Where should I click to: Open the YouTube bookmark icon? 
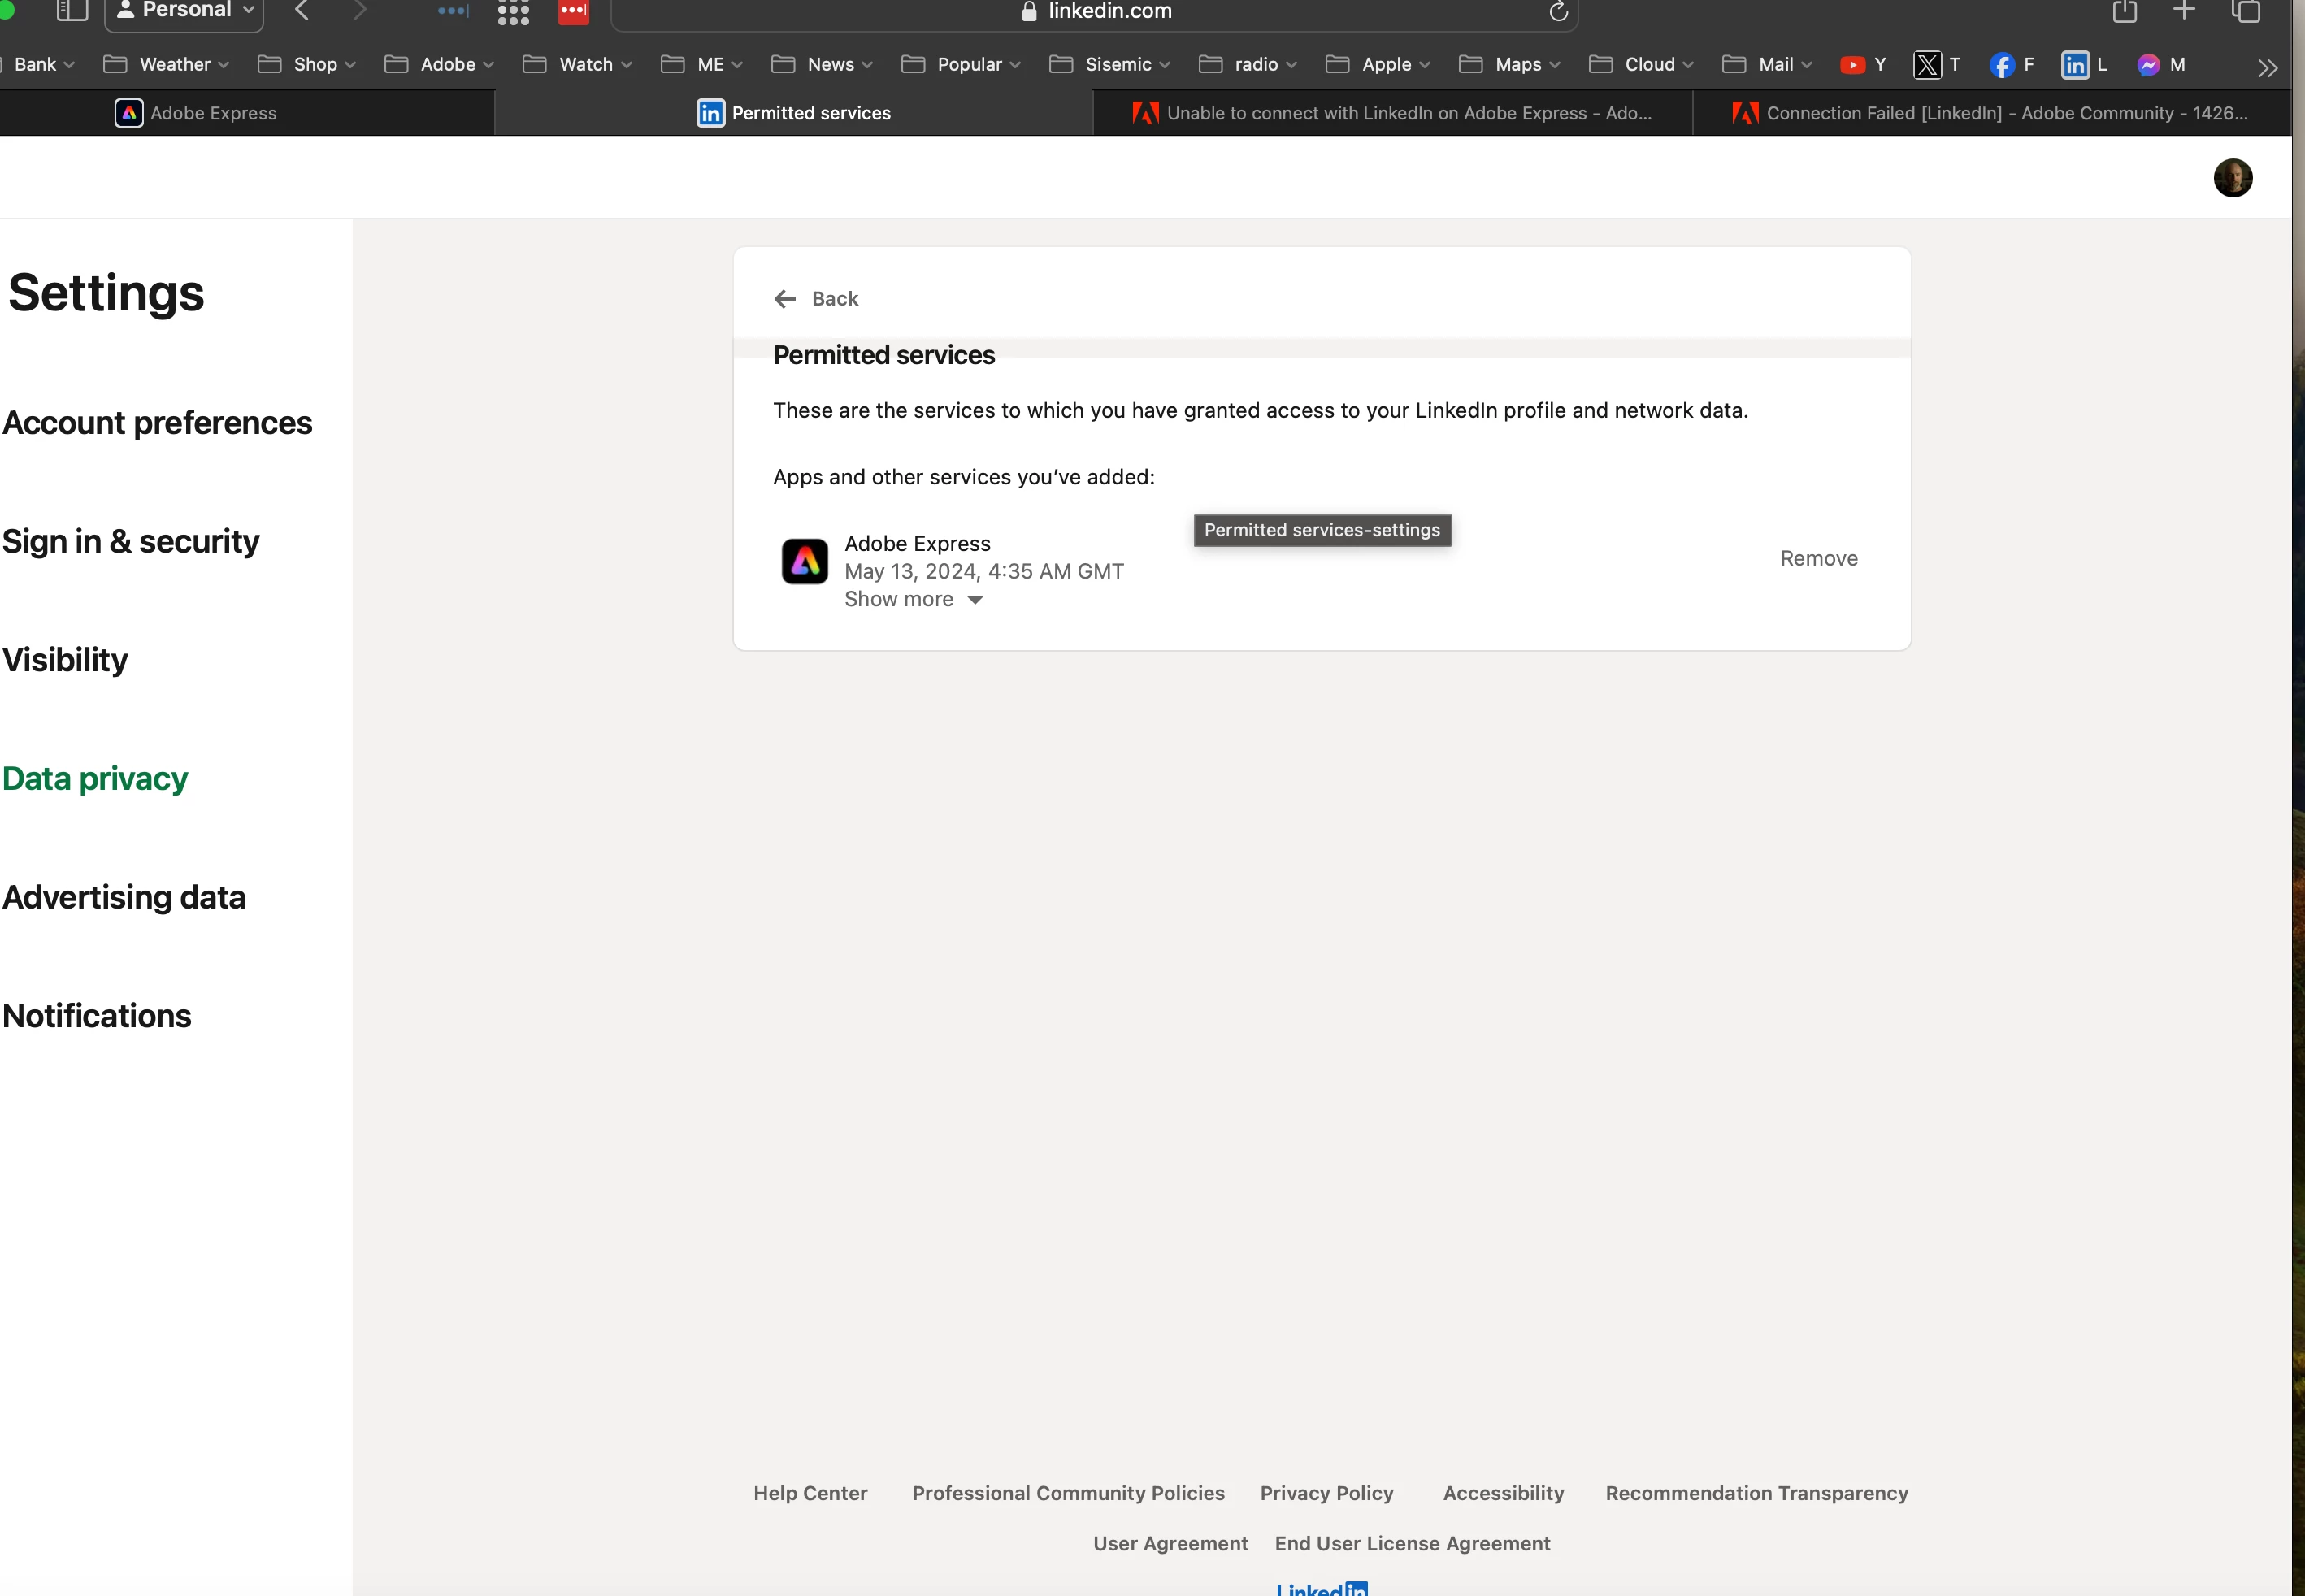(1852, 65)
